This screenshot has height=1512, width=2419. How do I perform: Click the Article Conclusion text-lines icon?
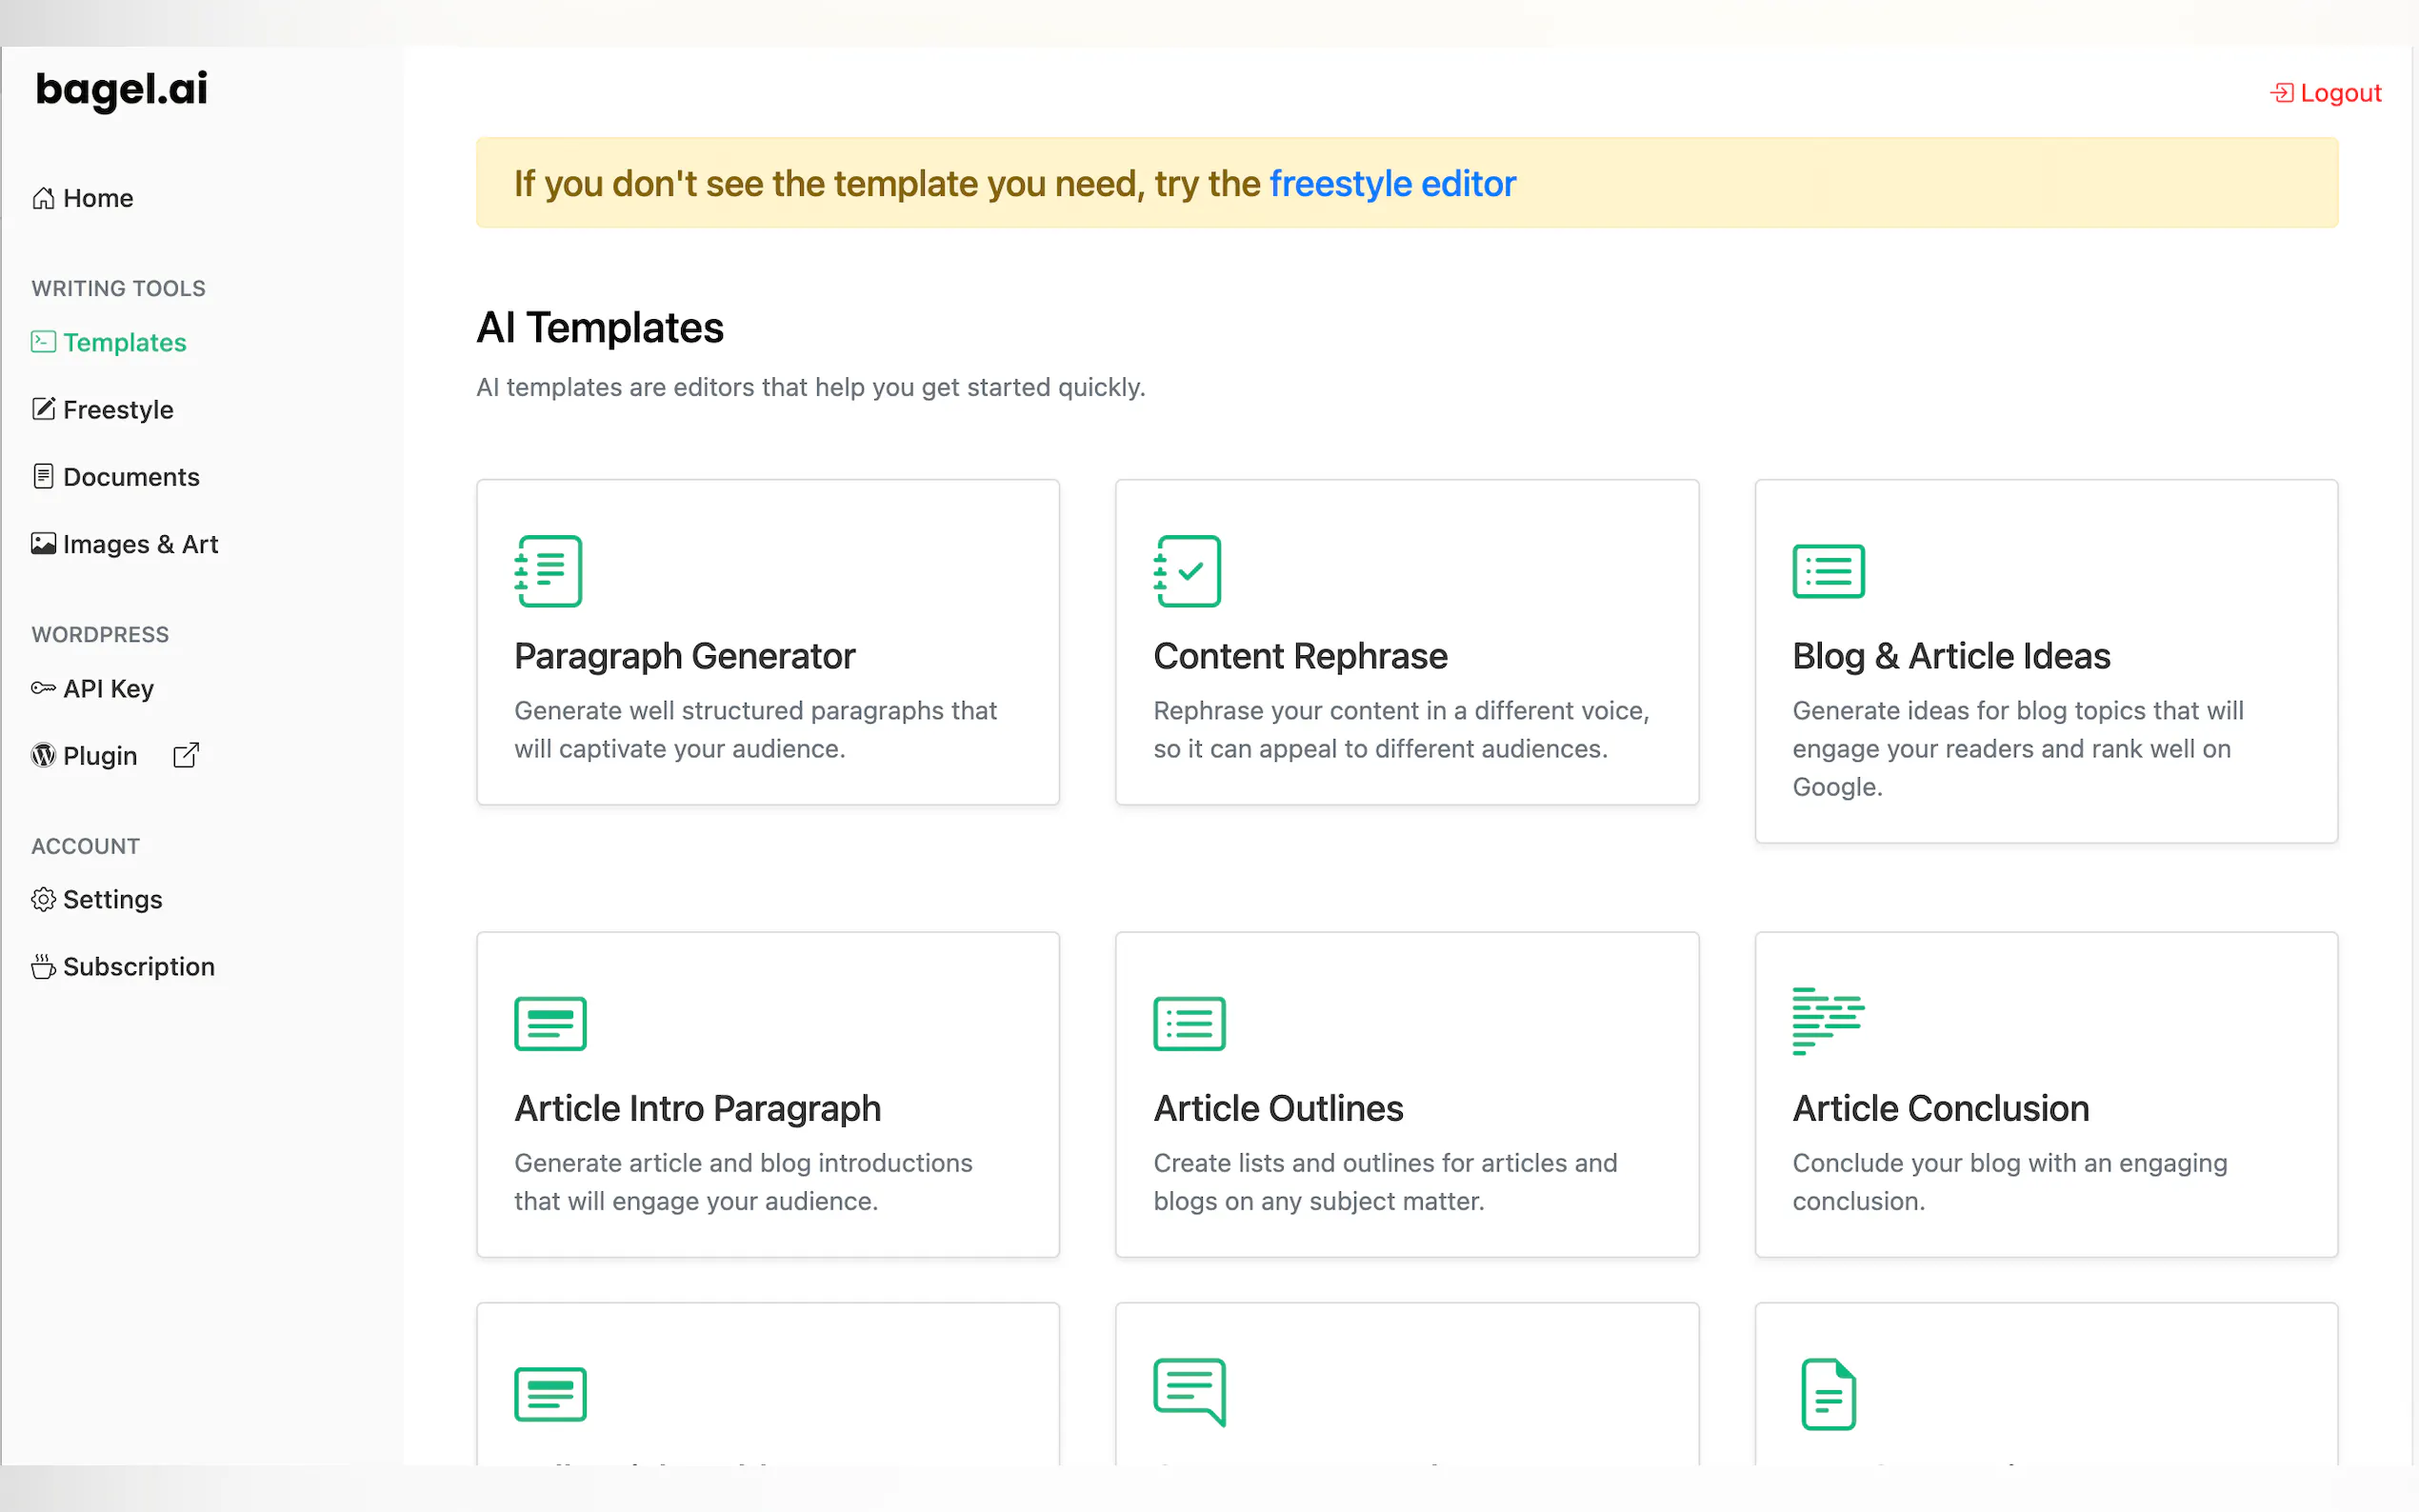point(1827,1021)
